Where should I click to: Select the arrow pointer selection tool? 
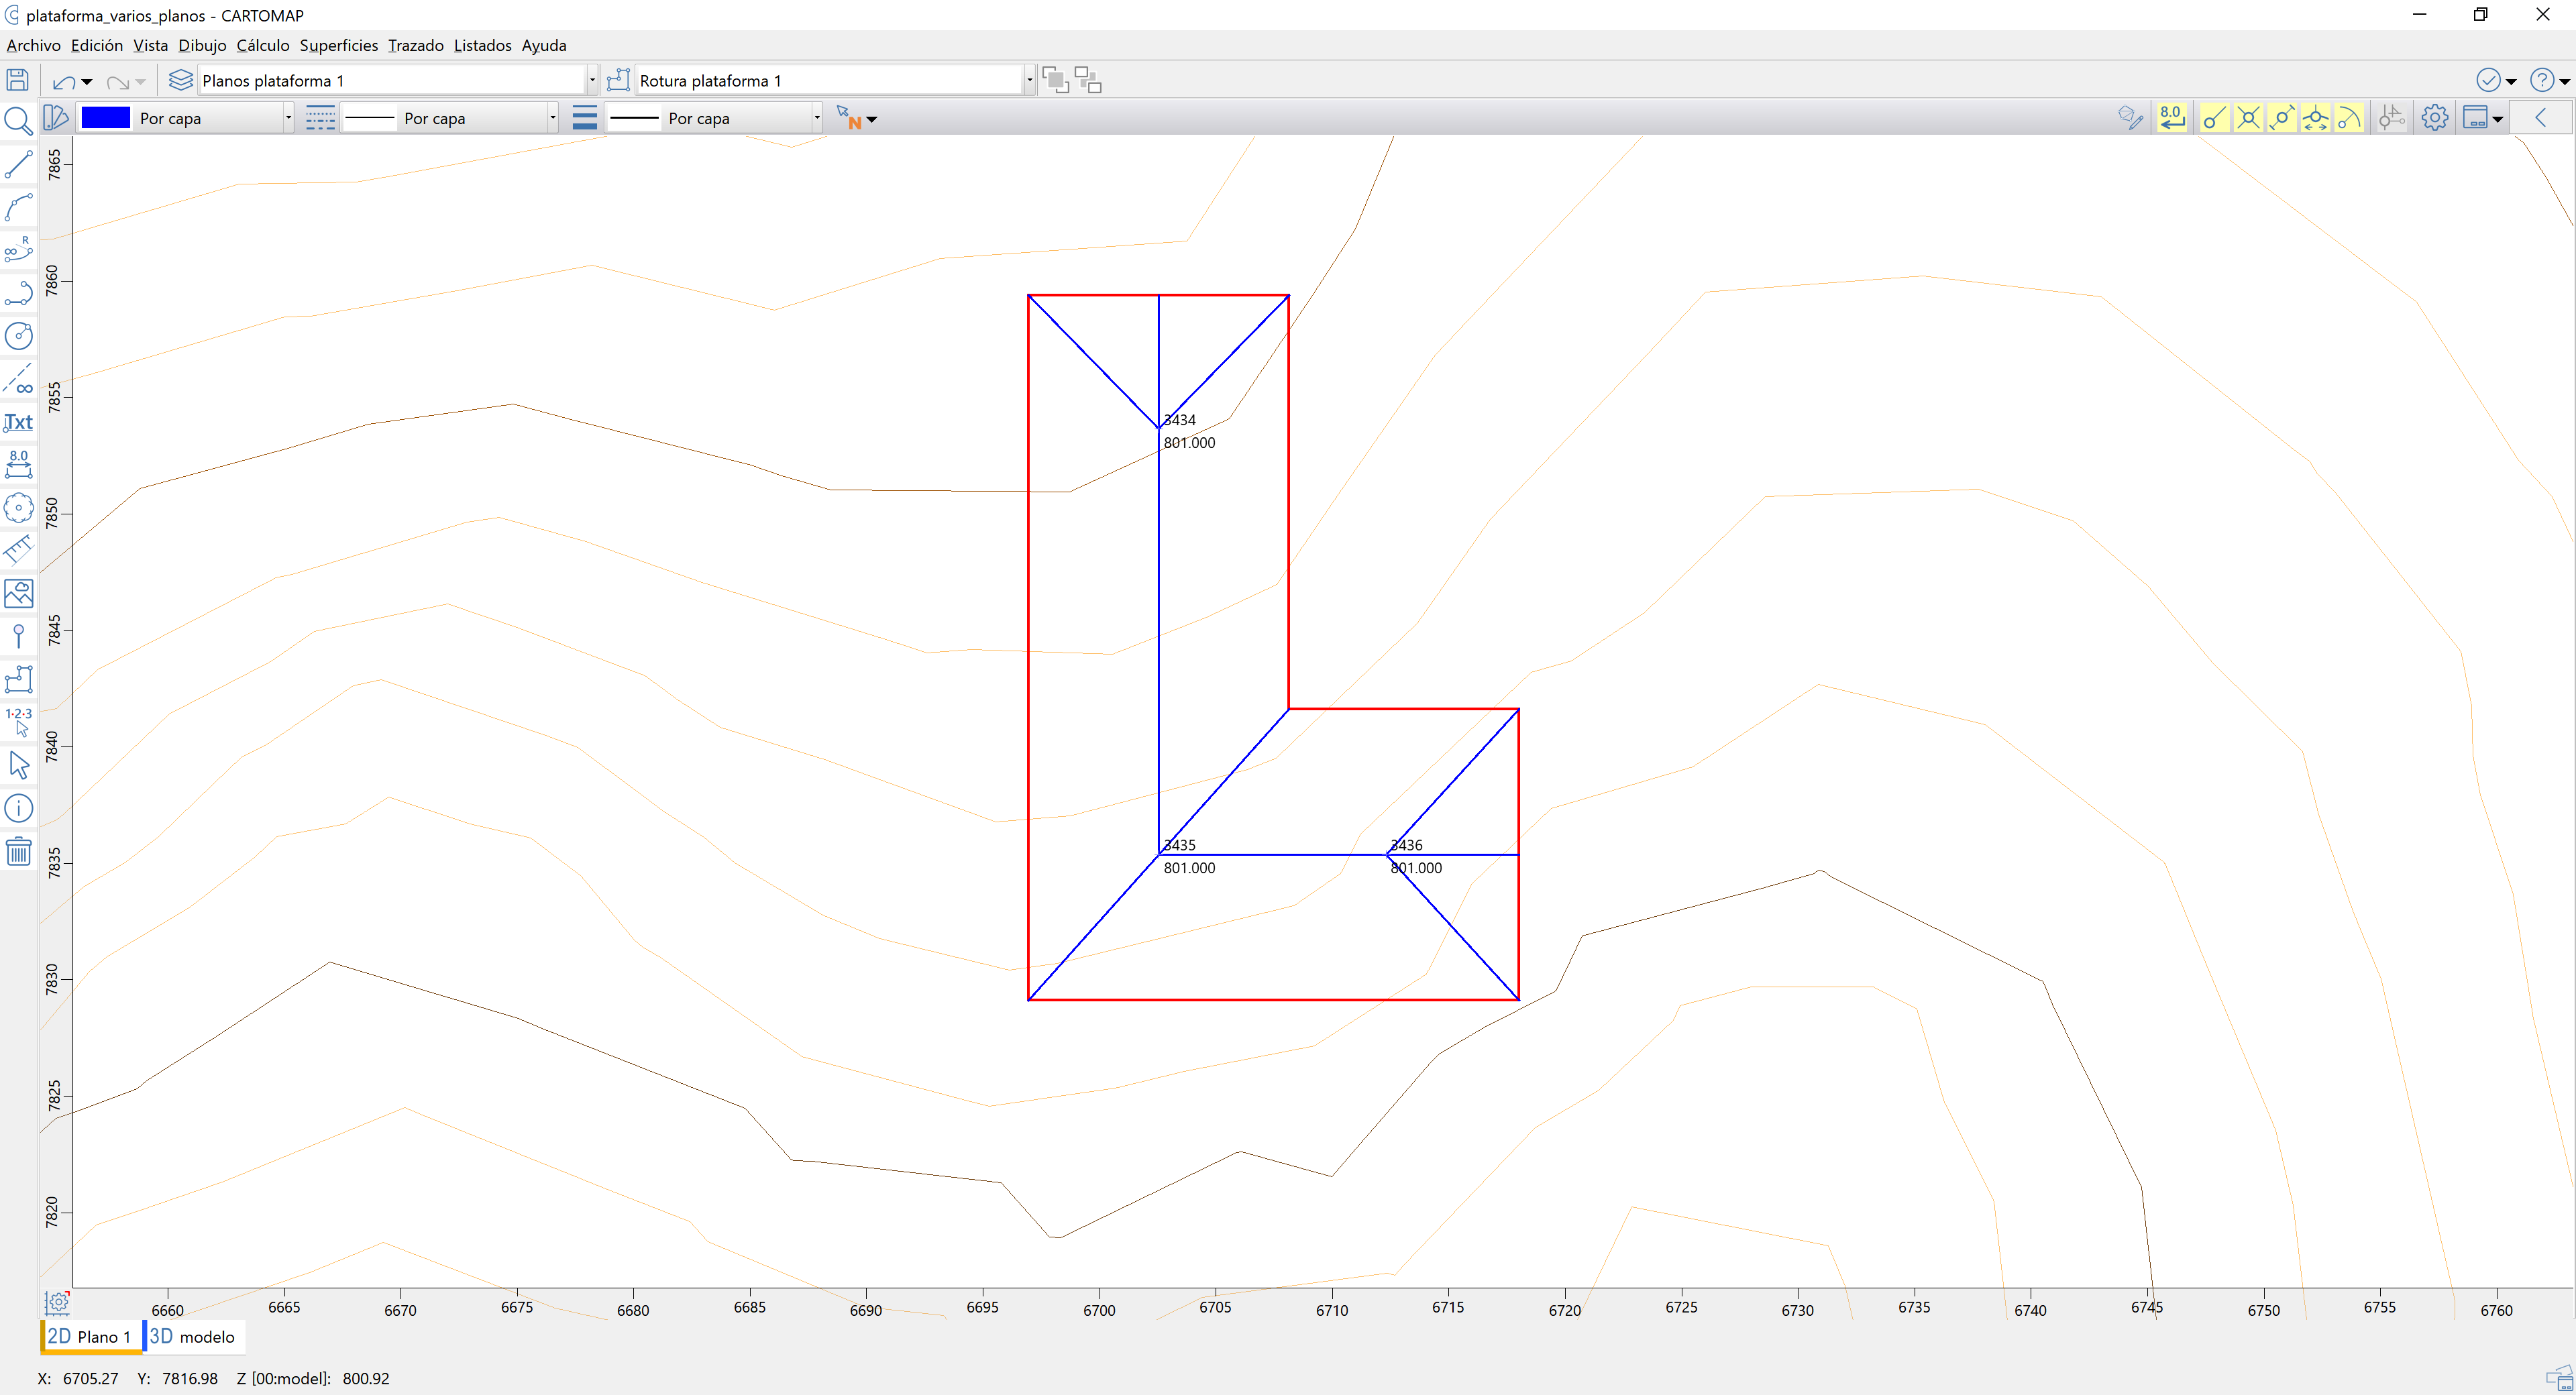tap(18, 766)
